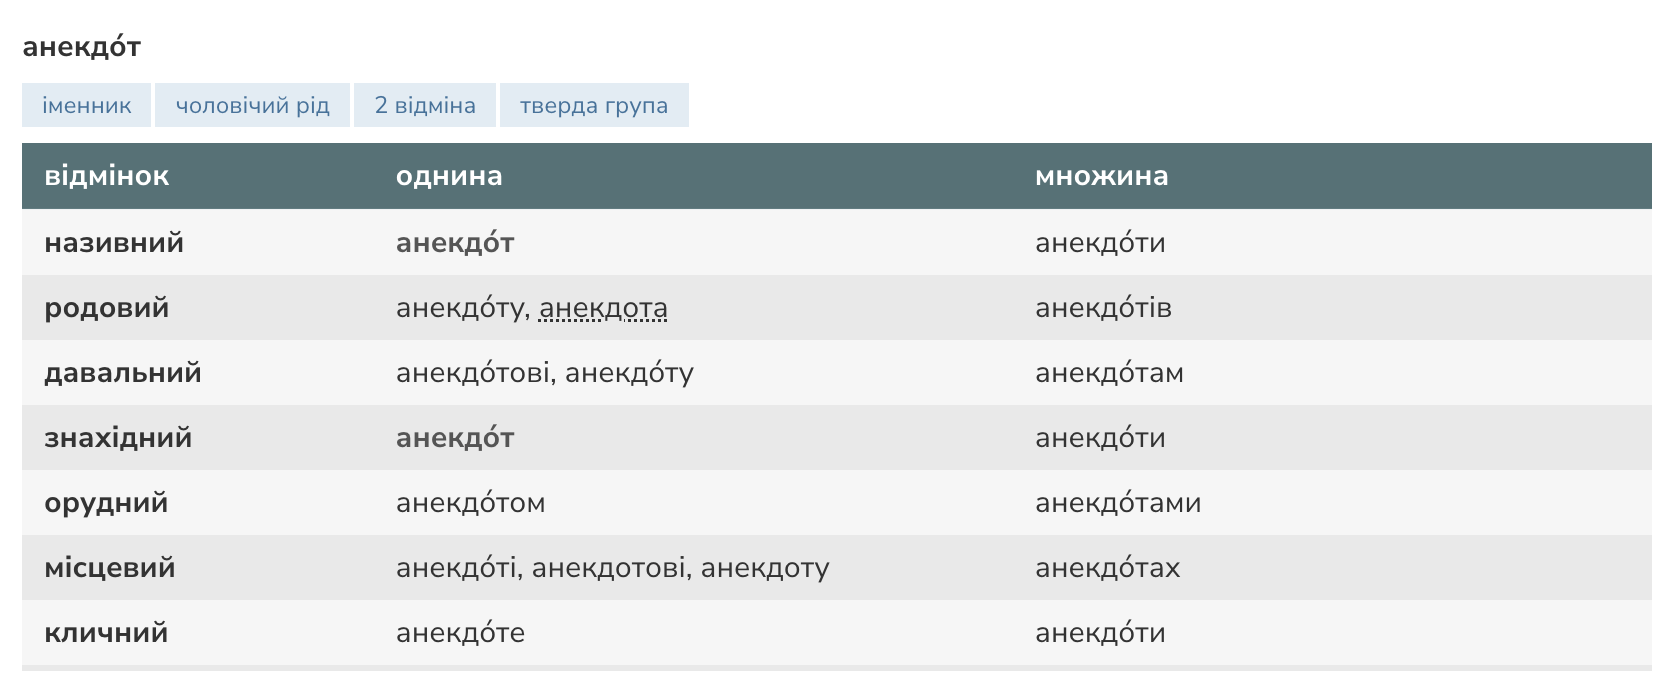Click the "давальний" row label
Screen dimensions: 1668x690
(123, 373)
